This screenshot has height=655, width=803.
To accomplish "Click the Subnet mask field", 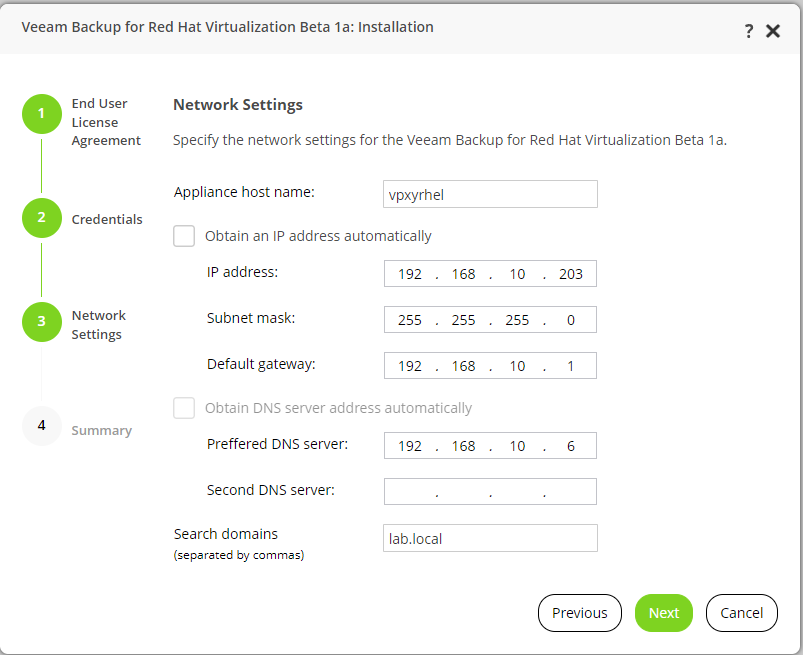I will click(x=490, y=320).
